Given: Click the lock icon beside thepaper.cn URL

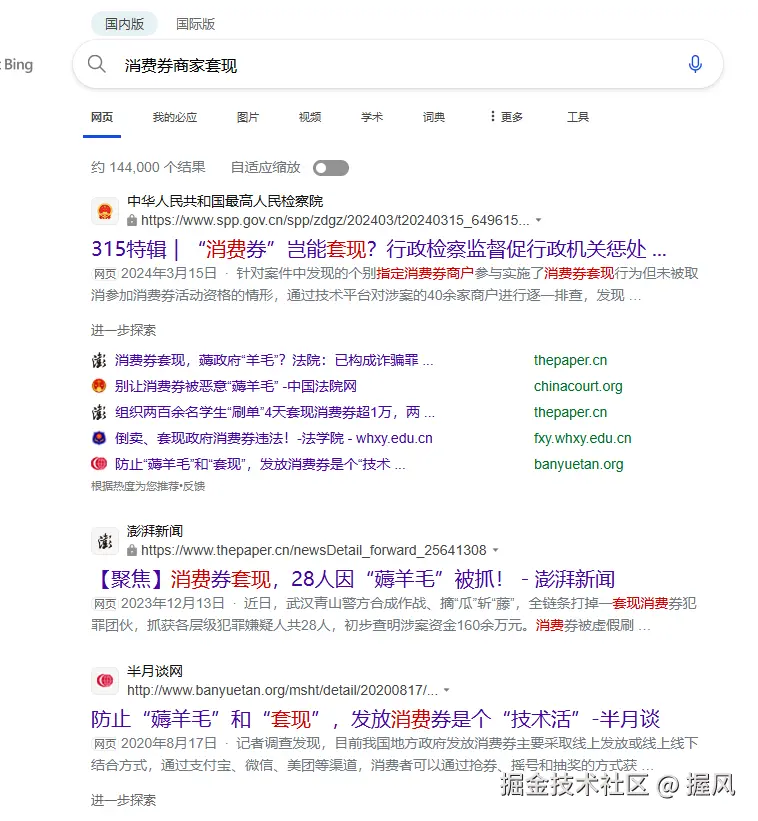Looking at the screenshot, I should 132,550.
